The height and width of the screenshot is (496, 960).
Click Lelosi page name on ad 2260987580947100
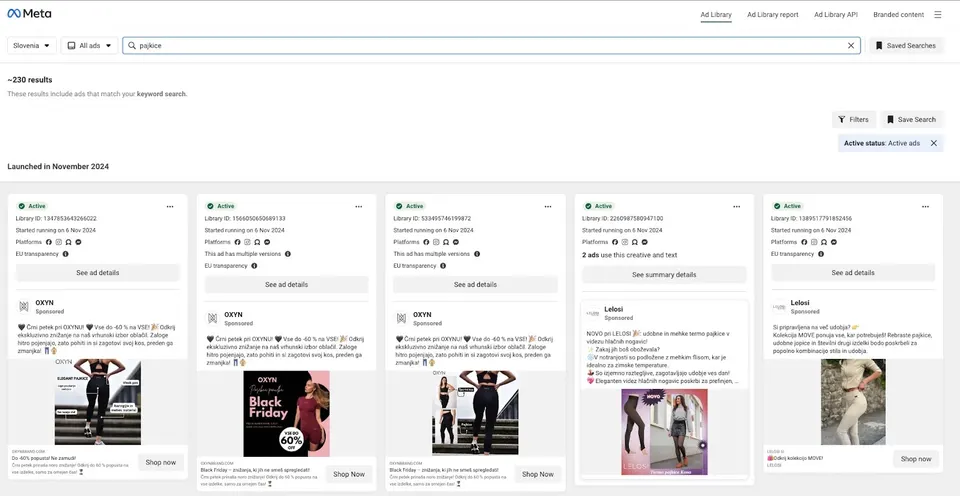tap(613, 309)
